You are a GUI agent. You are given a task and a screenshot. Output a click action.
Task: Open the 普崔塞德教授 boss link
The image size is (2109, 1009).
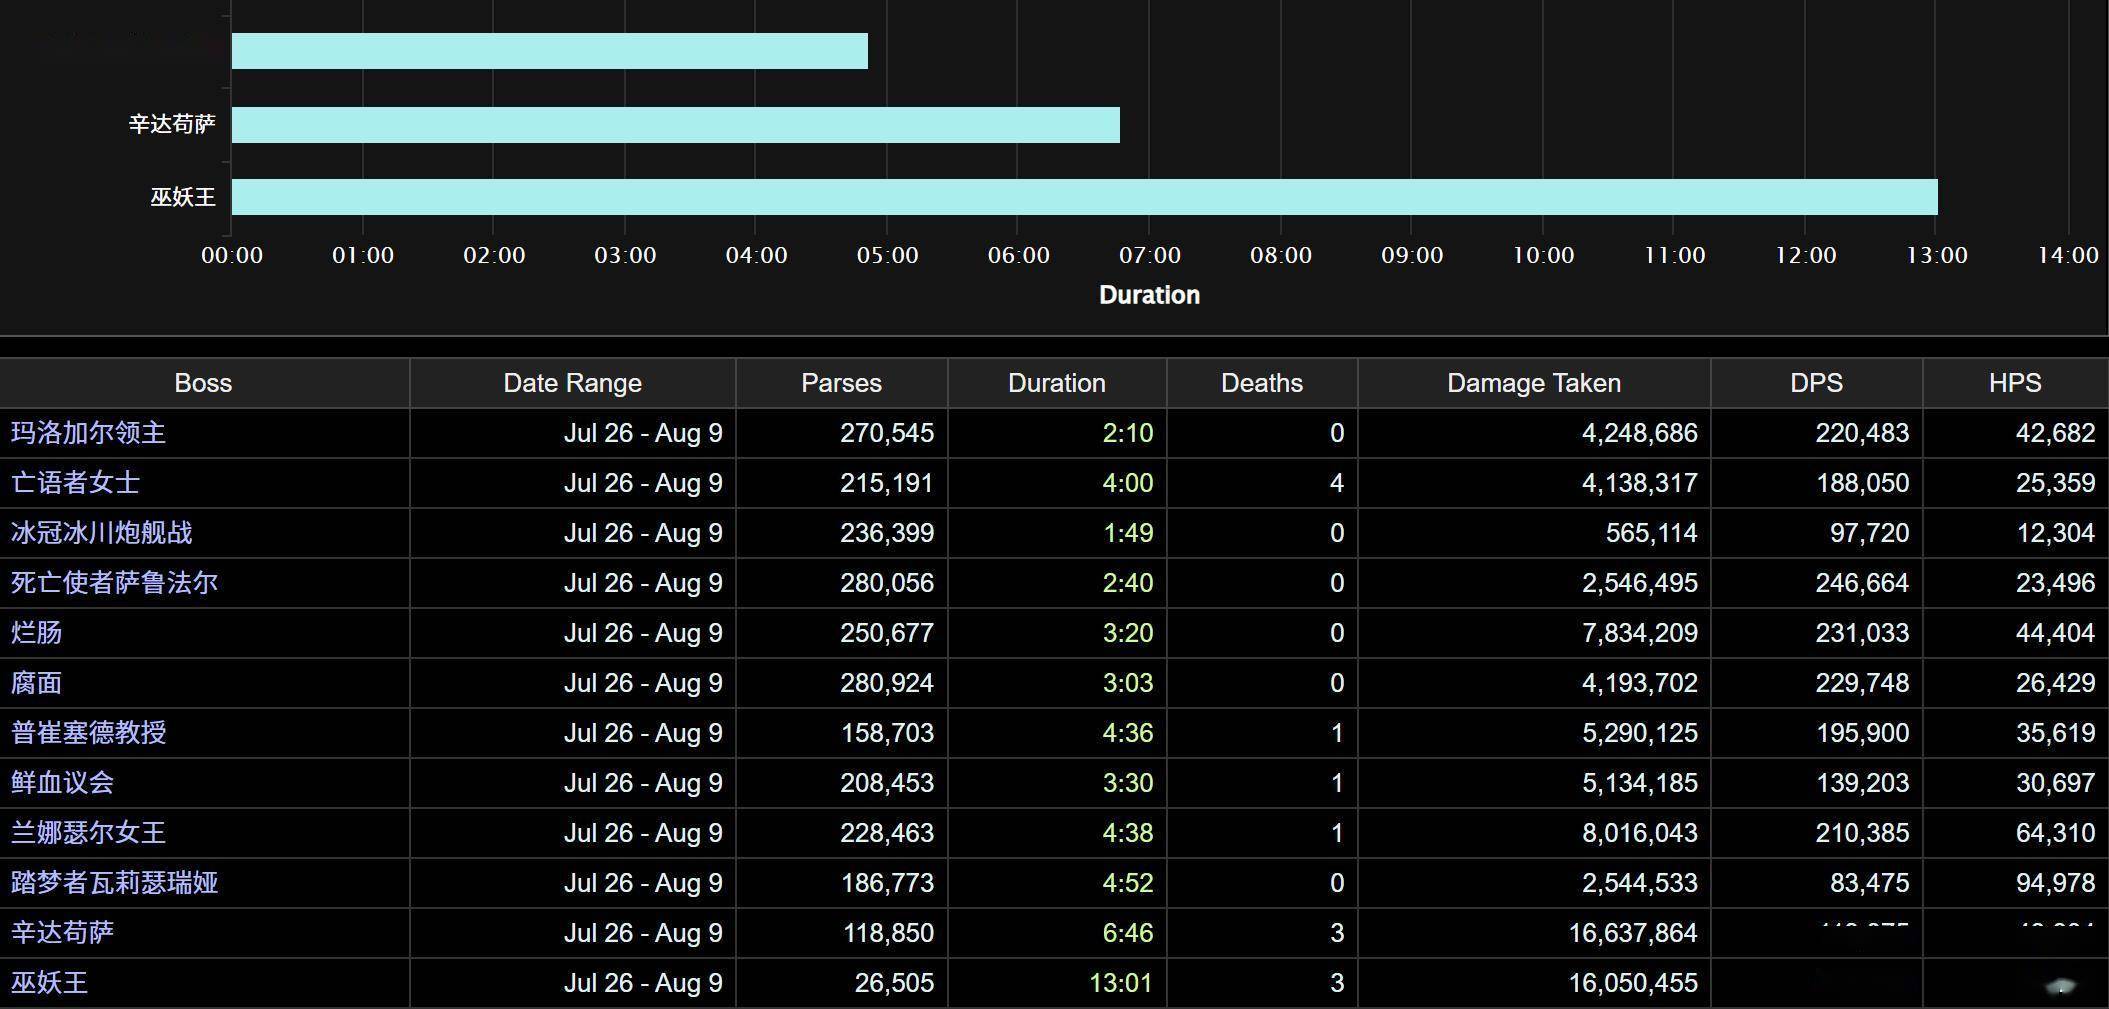tap(88, 733)
